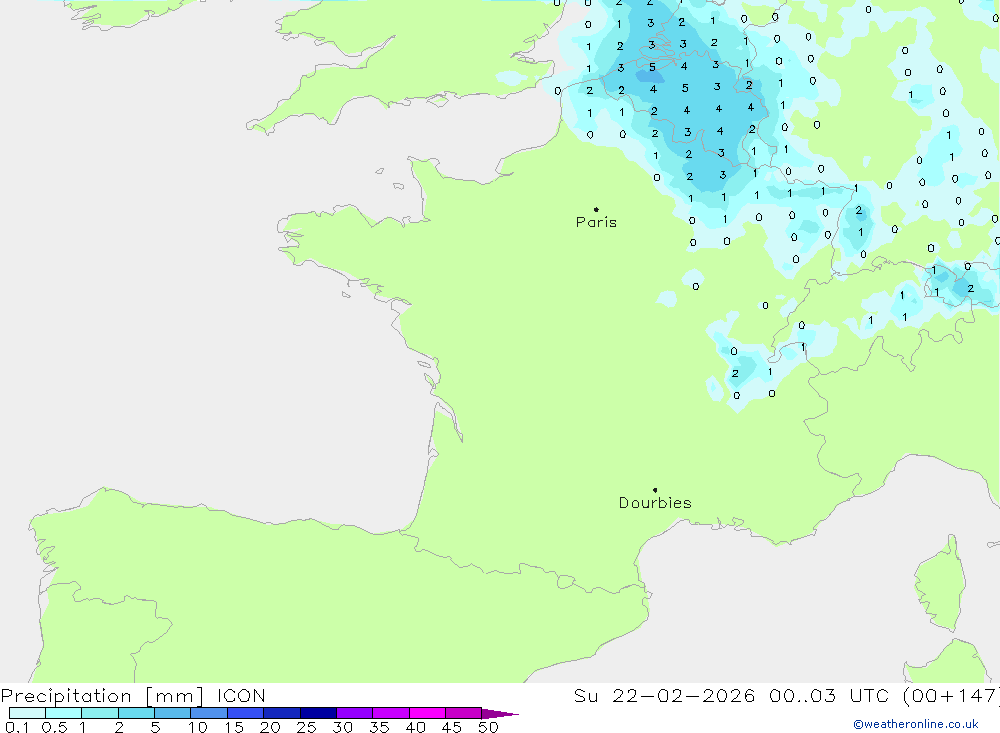Pick the 40–45 mm magenta legend swatch
This screenshot has height=733, width=1000.
coord(427,713)
